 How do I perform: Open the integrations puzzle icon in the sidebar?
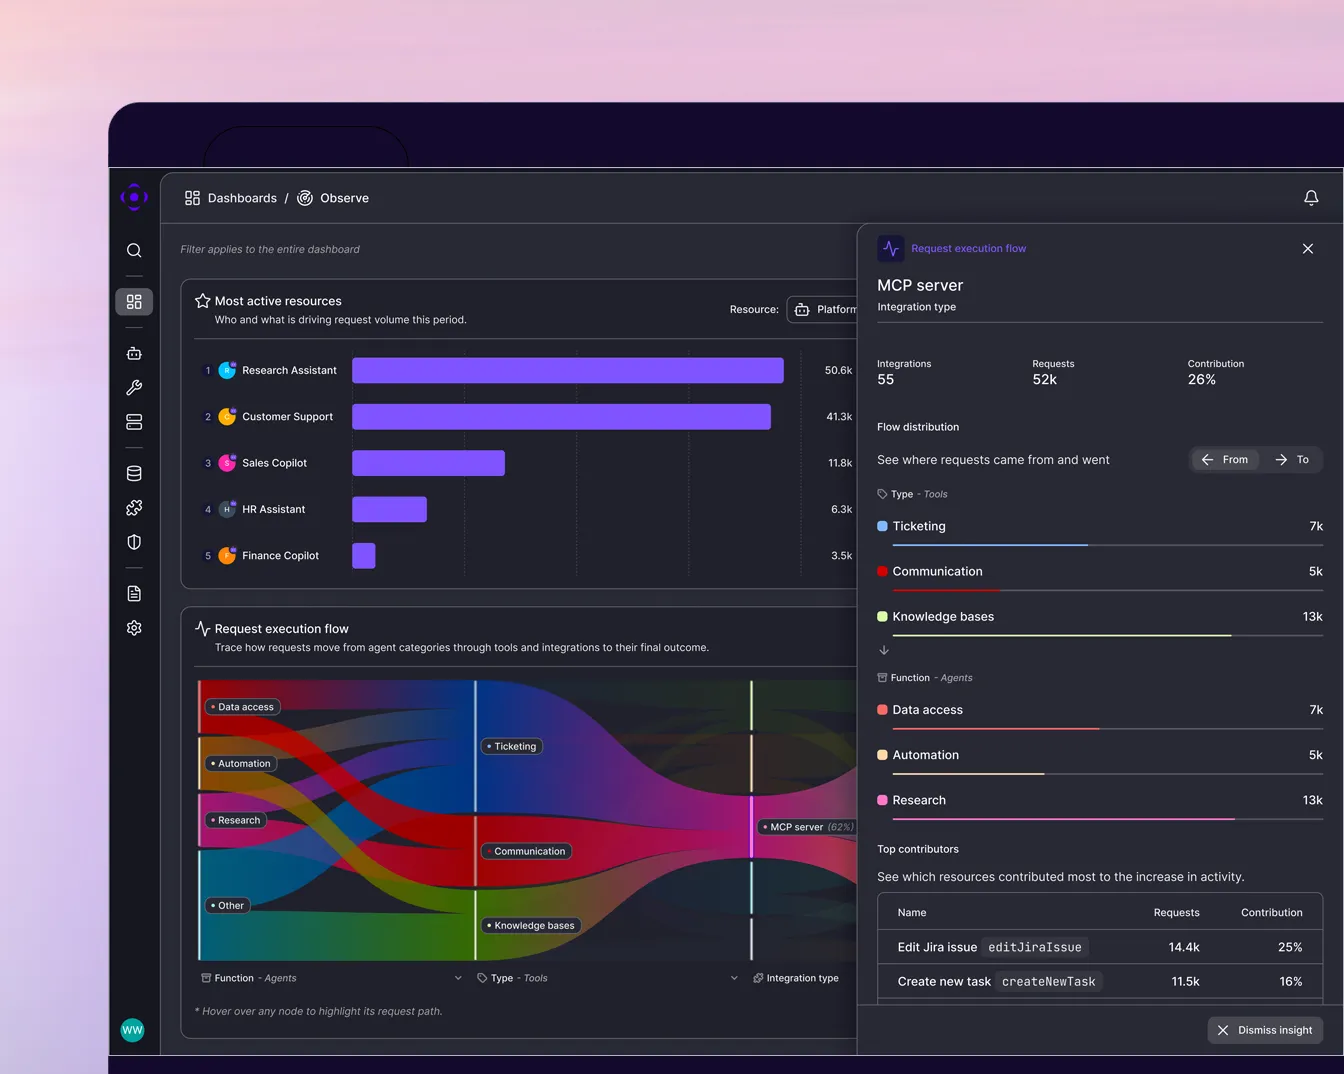[x=134, y=508]
